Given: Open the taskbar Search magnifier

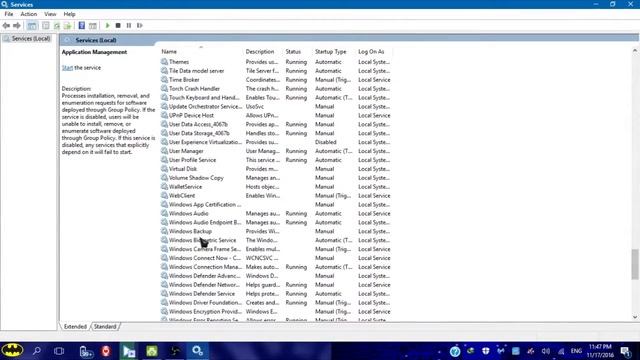Looking at the screenshot, I should coord(37,351).
